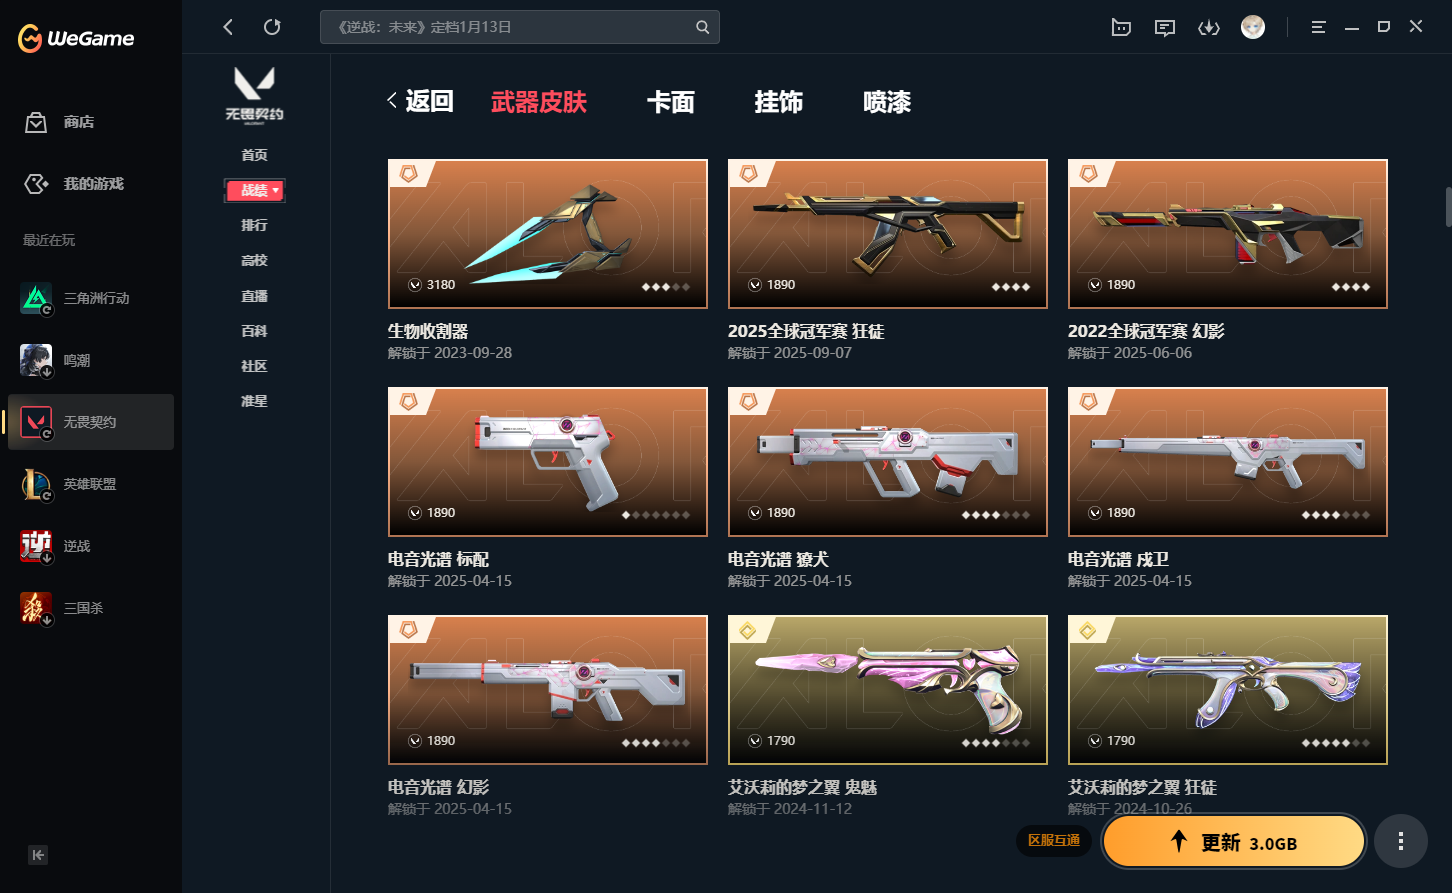
Task: Refresh the page with reload icon
Action: [272, 27]
